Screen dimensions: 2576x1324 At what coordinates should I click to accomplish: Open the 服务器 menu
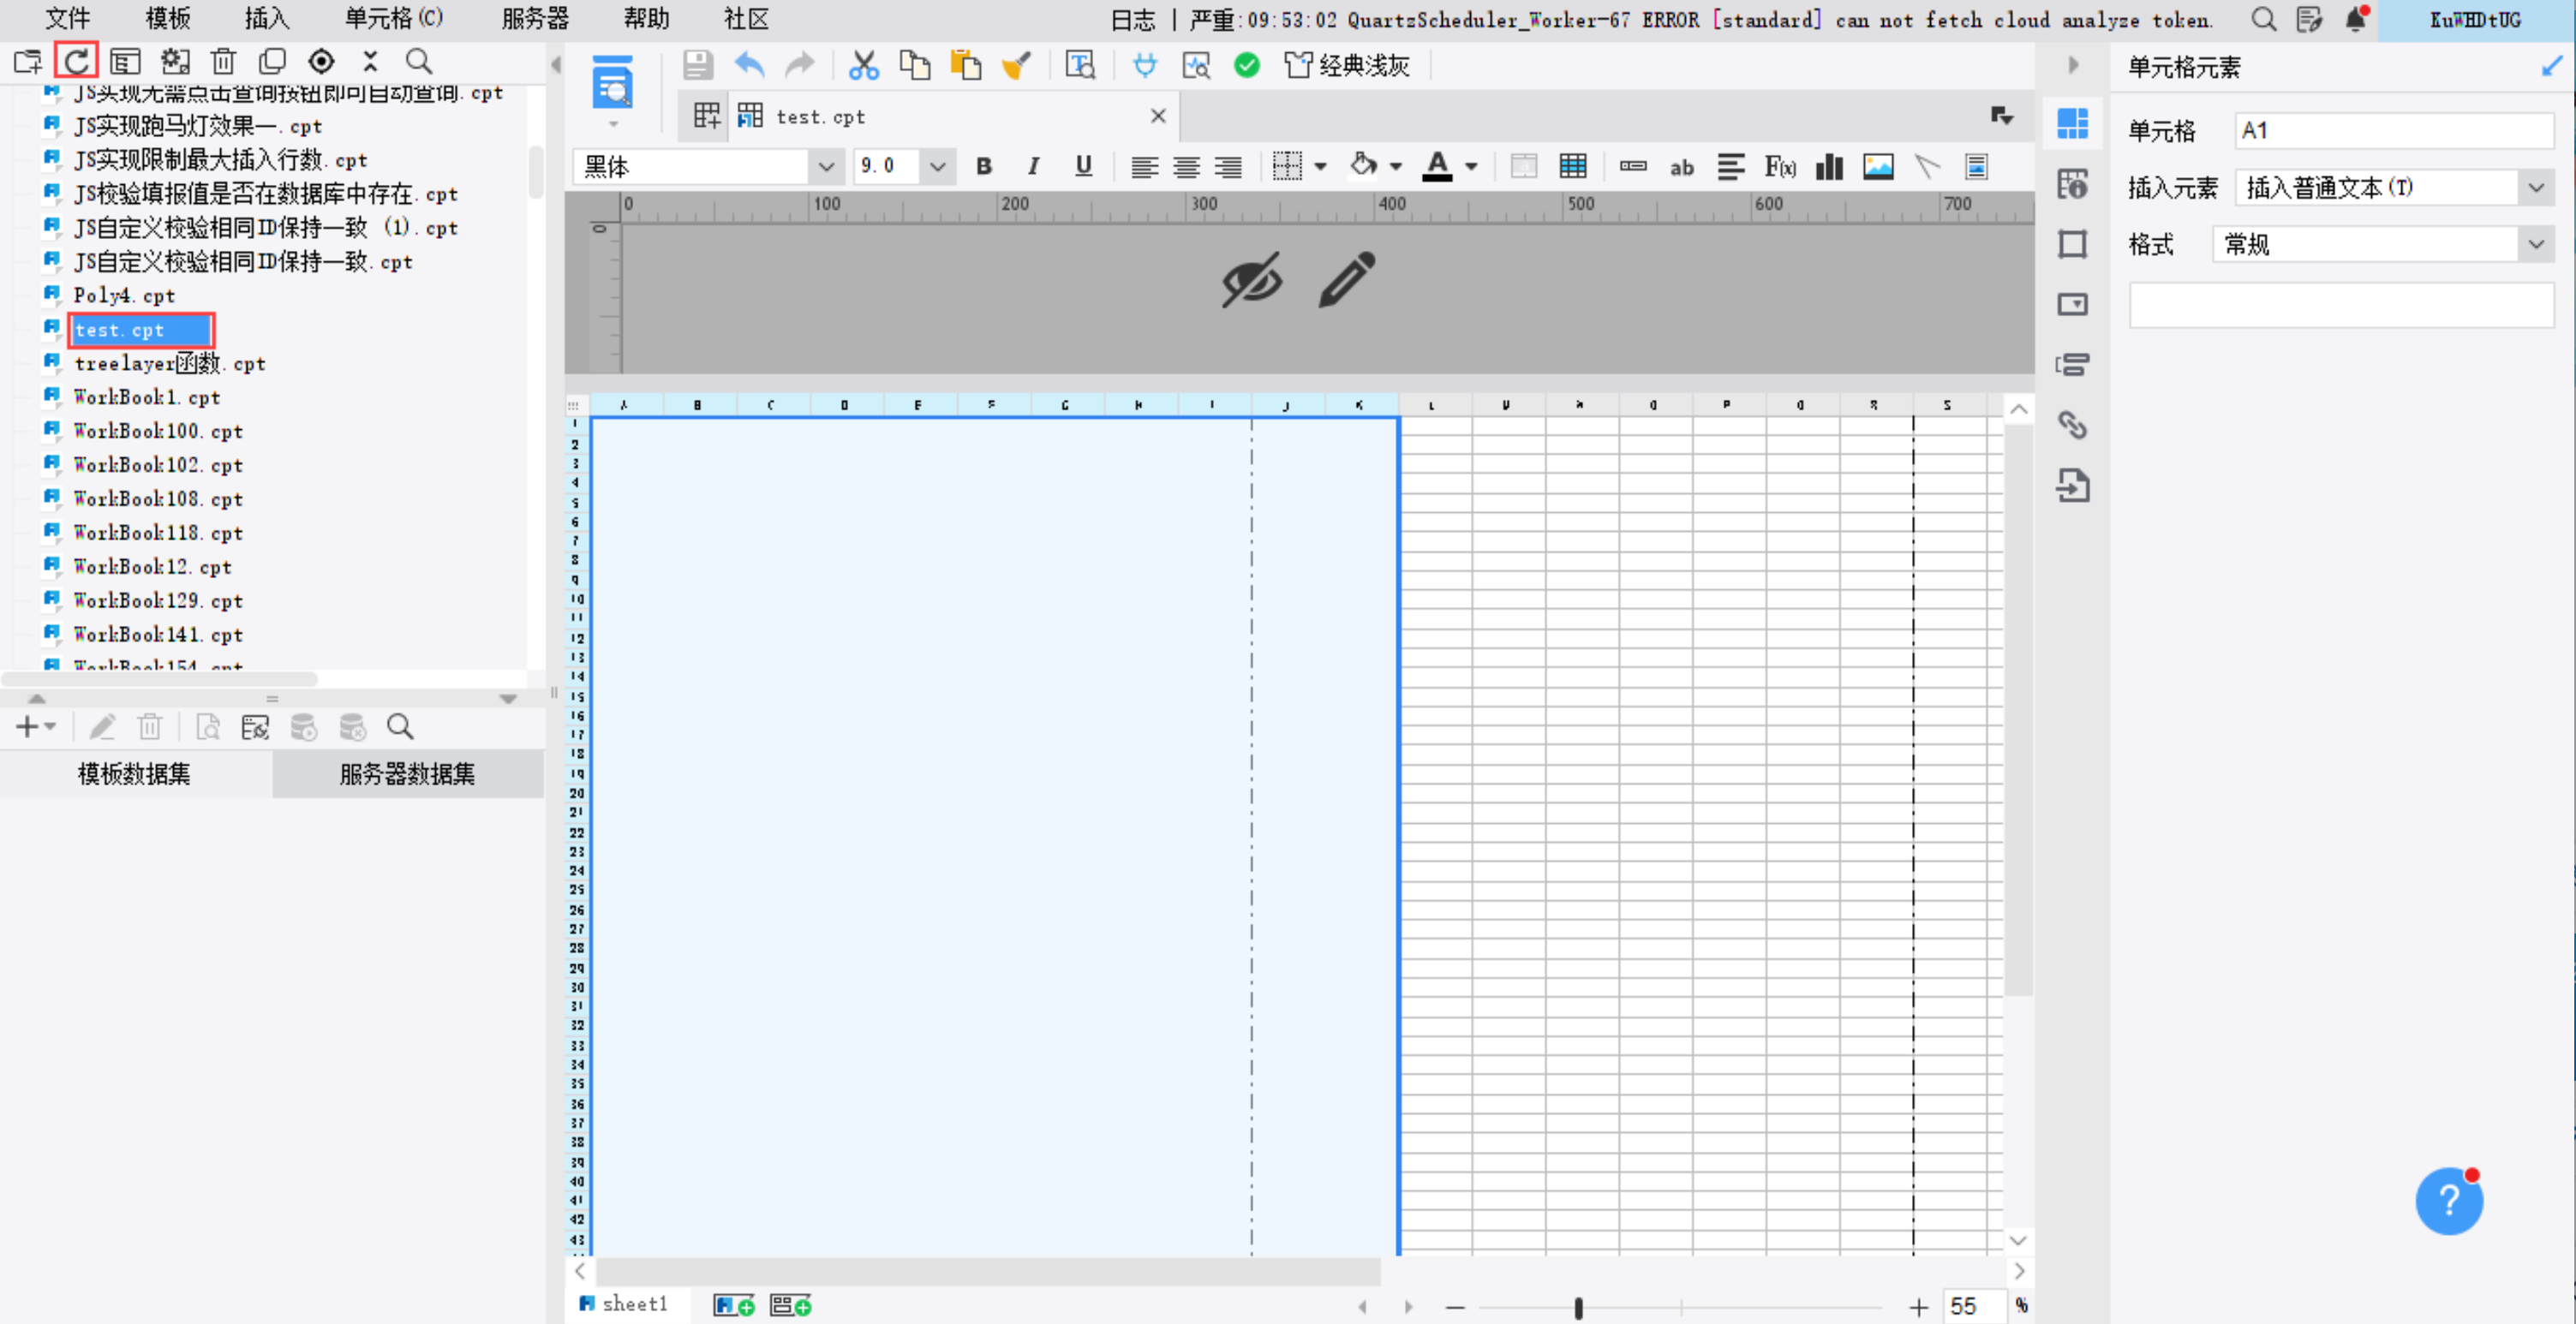pyautogui.click(x=535, y=18)
